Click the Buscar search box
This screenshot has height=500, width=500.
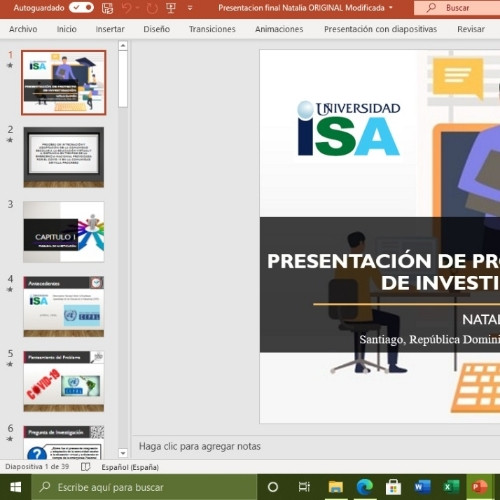pyautogui.click(x=457, y=8)
